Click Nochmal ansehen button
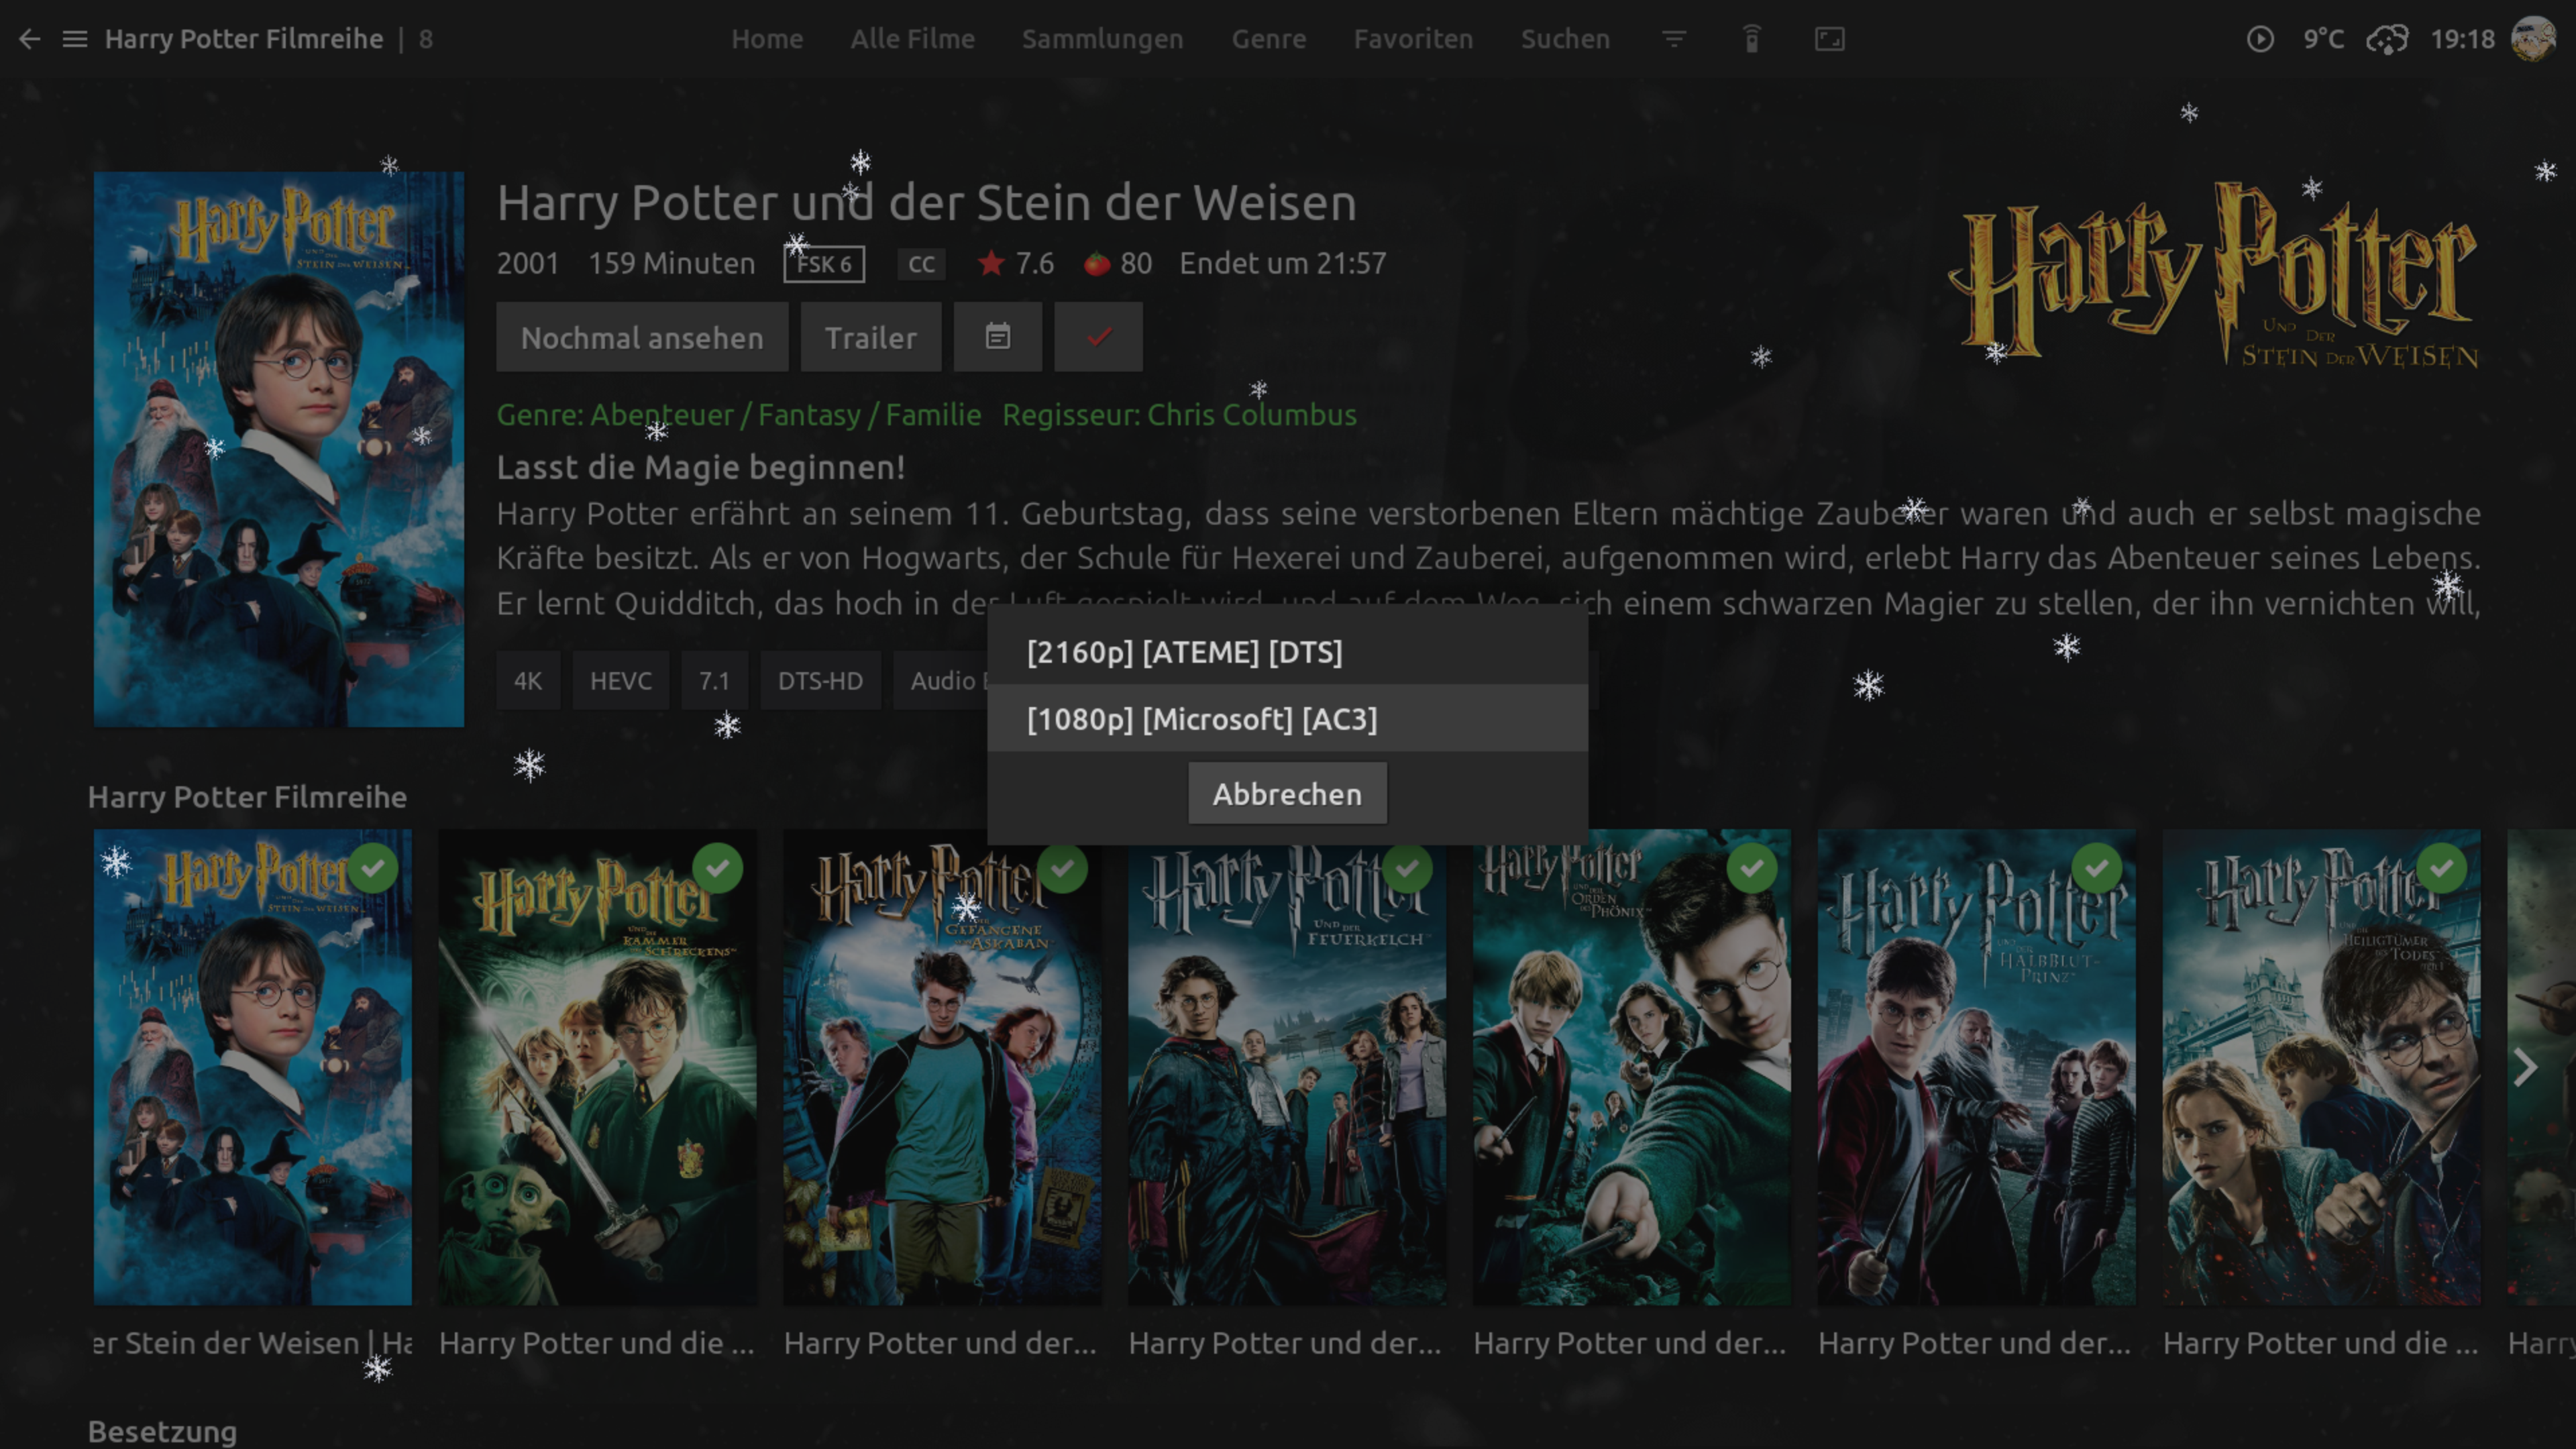 [x=642, y=337]
